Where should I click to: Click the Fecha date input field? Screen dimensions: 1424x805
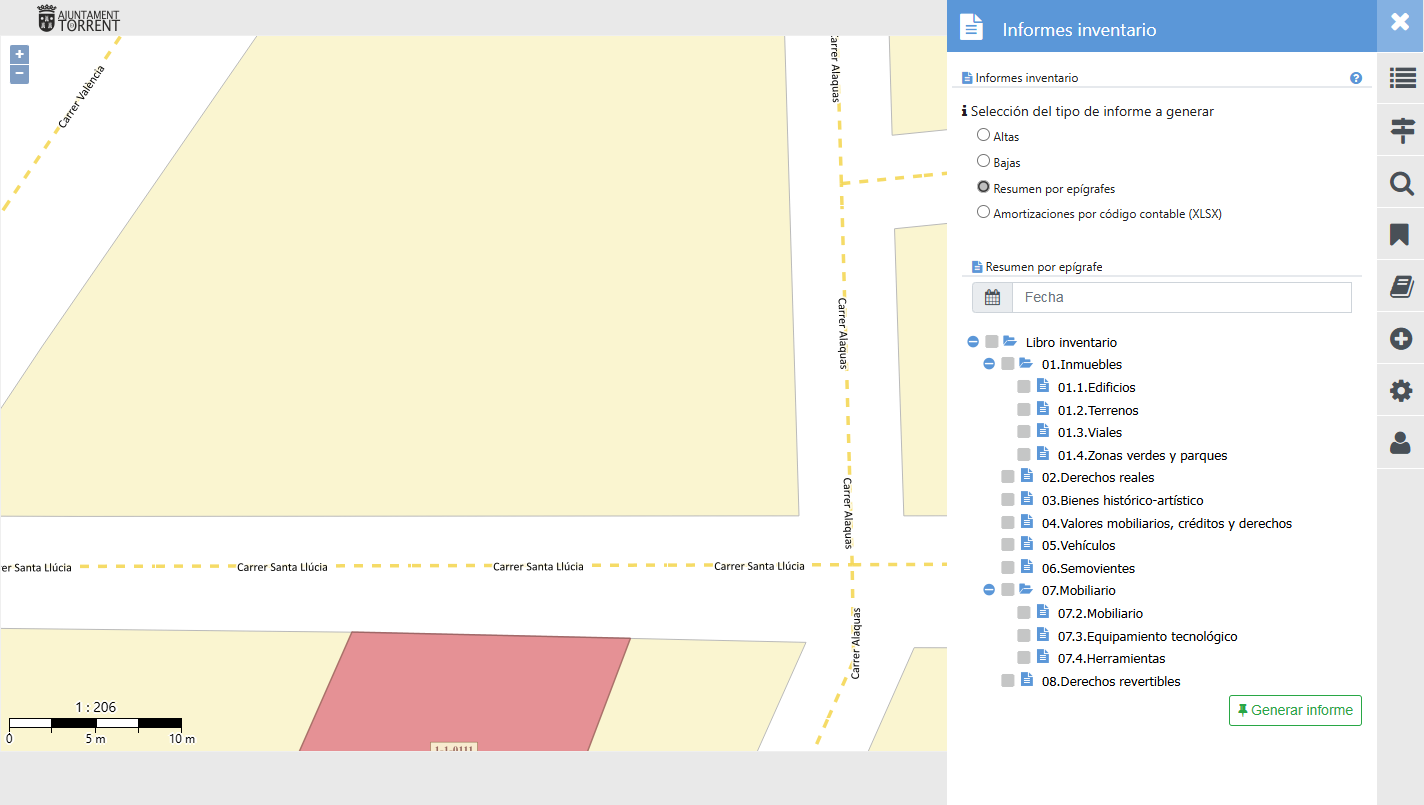coord(1180,297)
